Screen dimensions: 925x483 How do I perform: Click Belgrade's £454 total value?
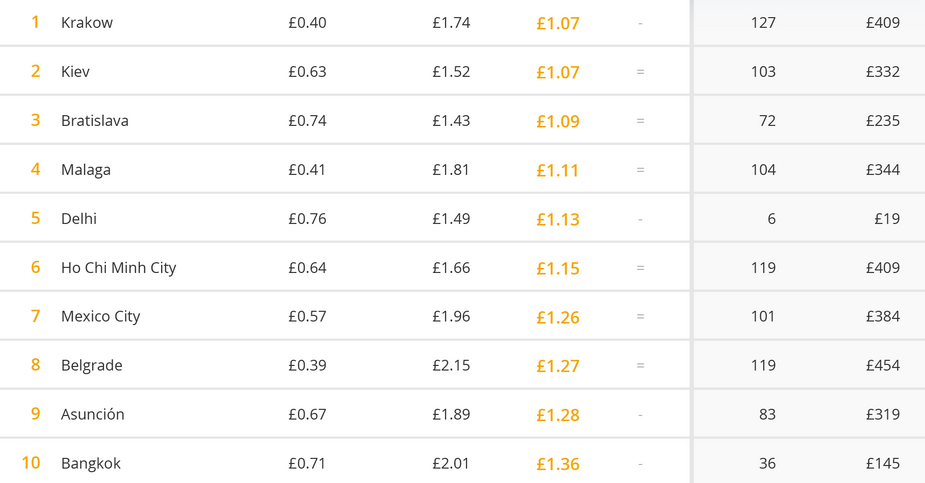pyautogui.click(x=883, y=366)
